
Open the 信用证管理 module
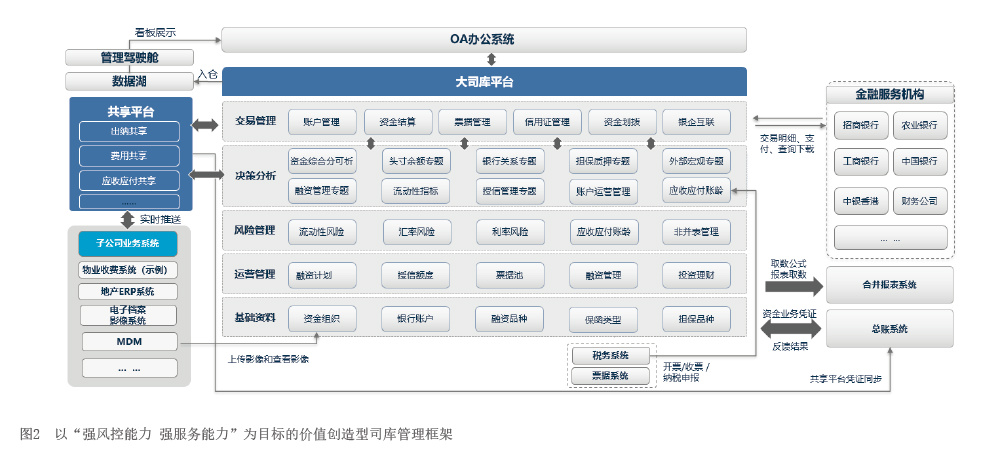(x=547, y=122)
